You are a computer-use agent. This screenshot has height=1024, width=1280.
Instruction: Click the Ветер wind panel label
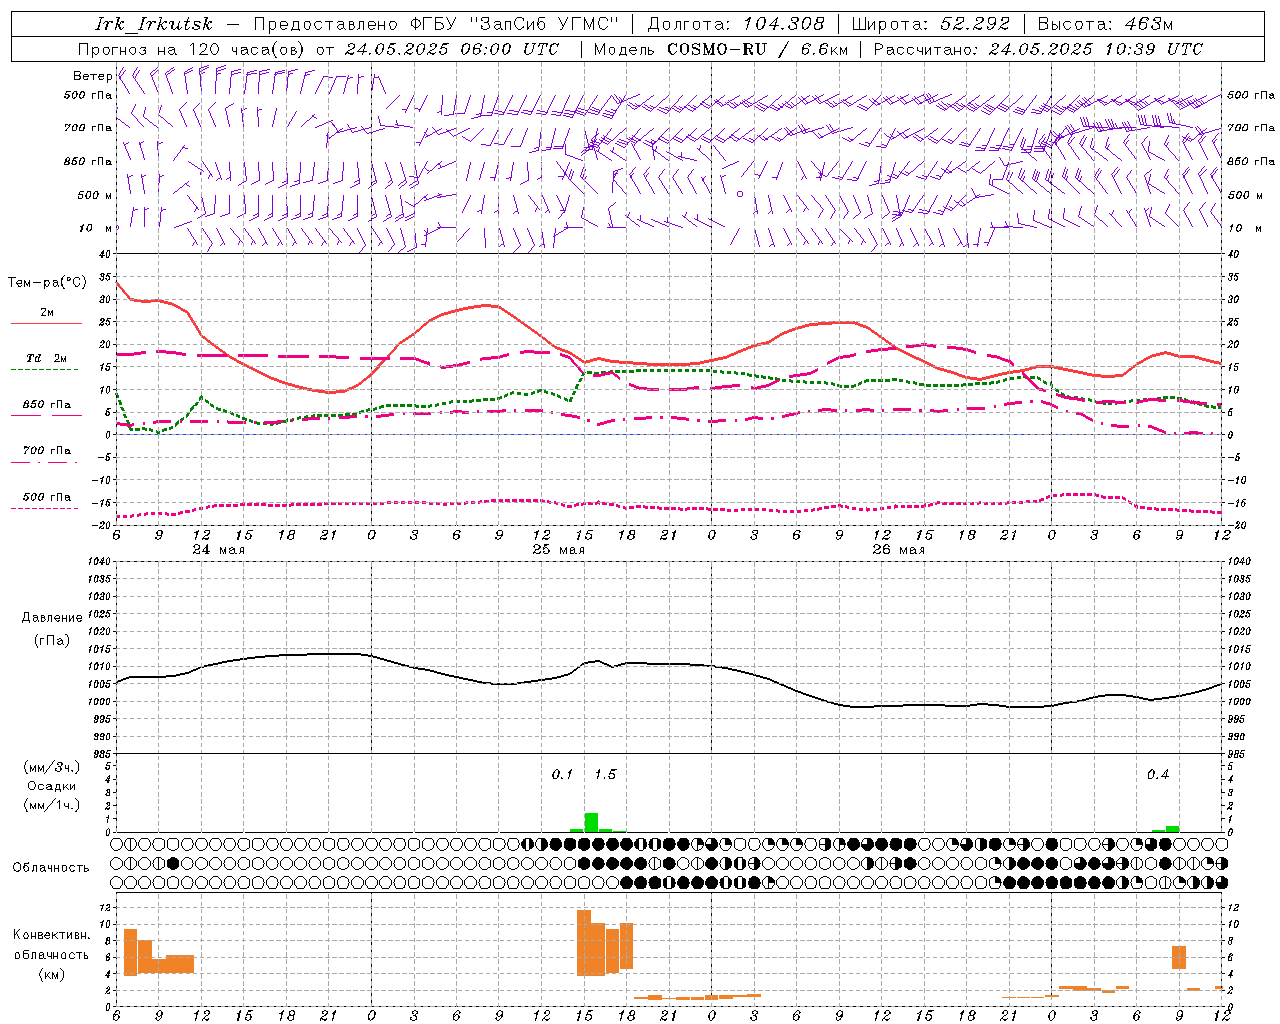tap(92, 76)
